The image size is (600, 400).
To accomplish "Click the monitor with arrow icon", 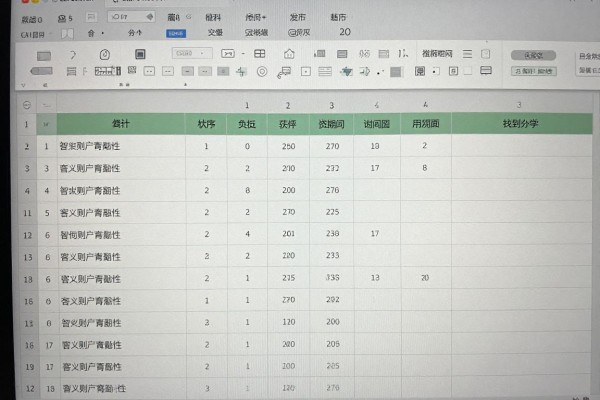I will click(284, 72).
